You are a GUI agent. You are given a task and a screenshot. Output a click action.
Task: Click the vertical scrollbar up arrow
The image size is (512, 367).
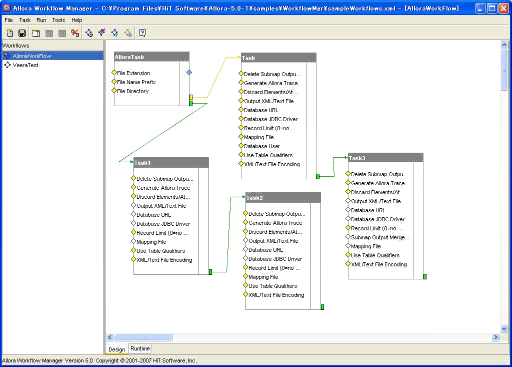pos(504,45)
